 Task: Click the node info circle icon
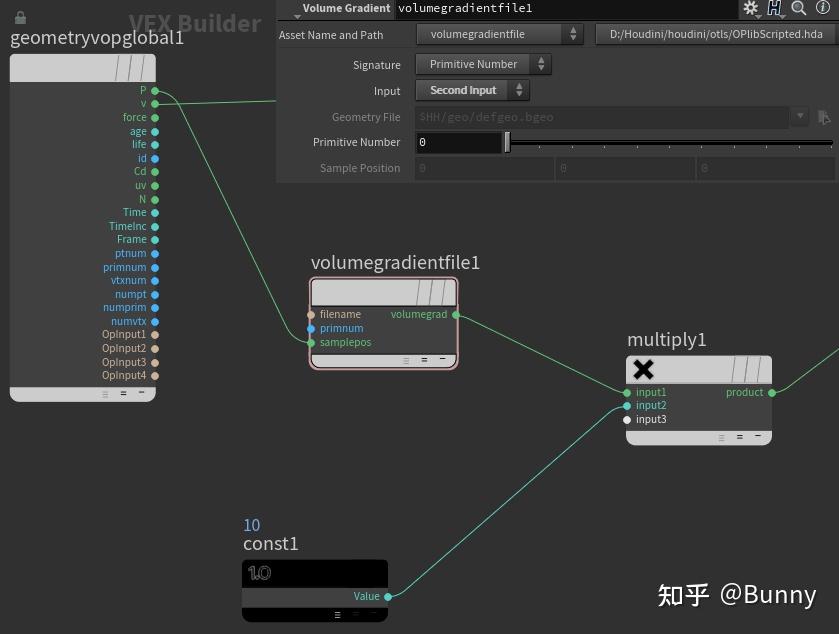click(x=823, y=8)
